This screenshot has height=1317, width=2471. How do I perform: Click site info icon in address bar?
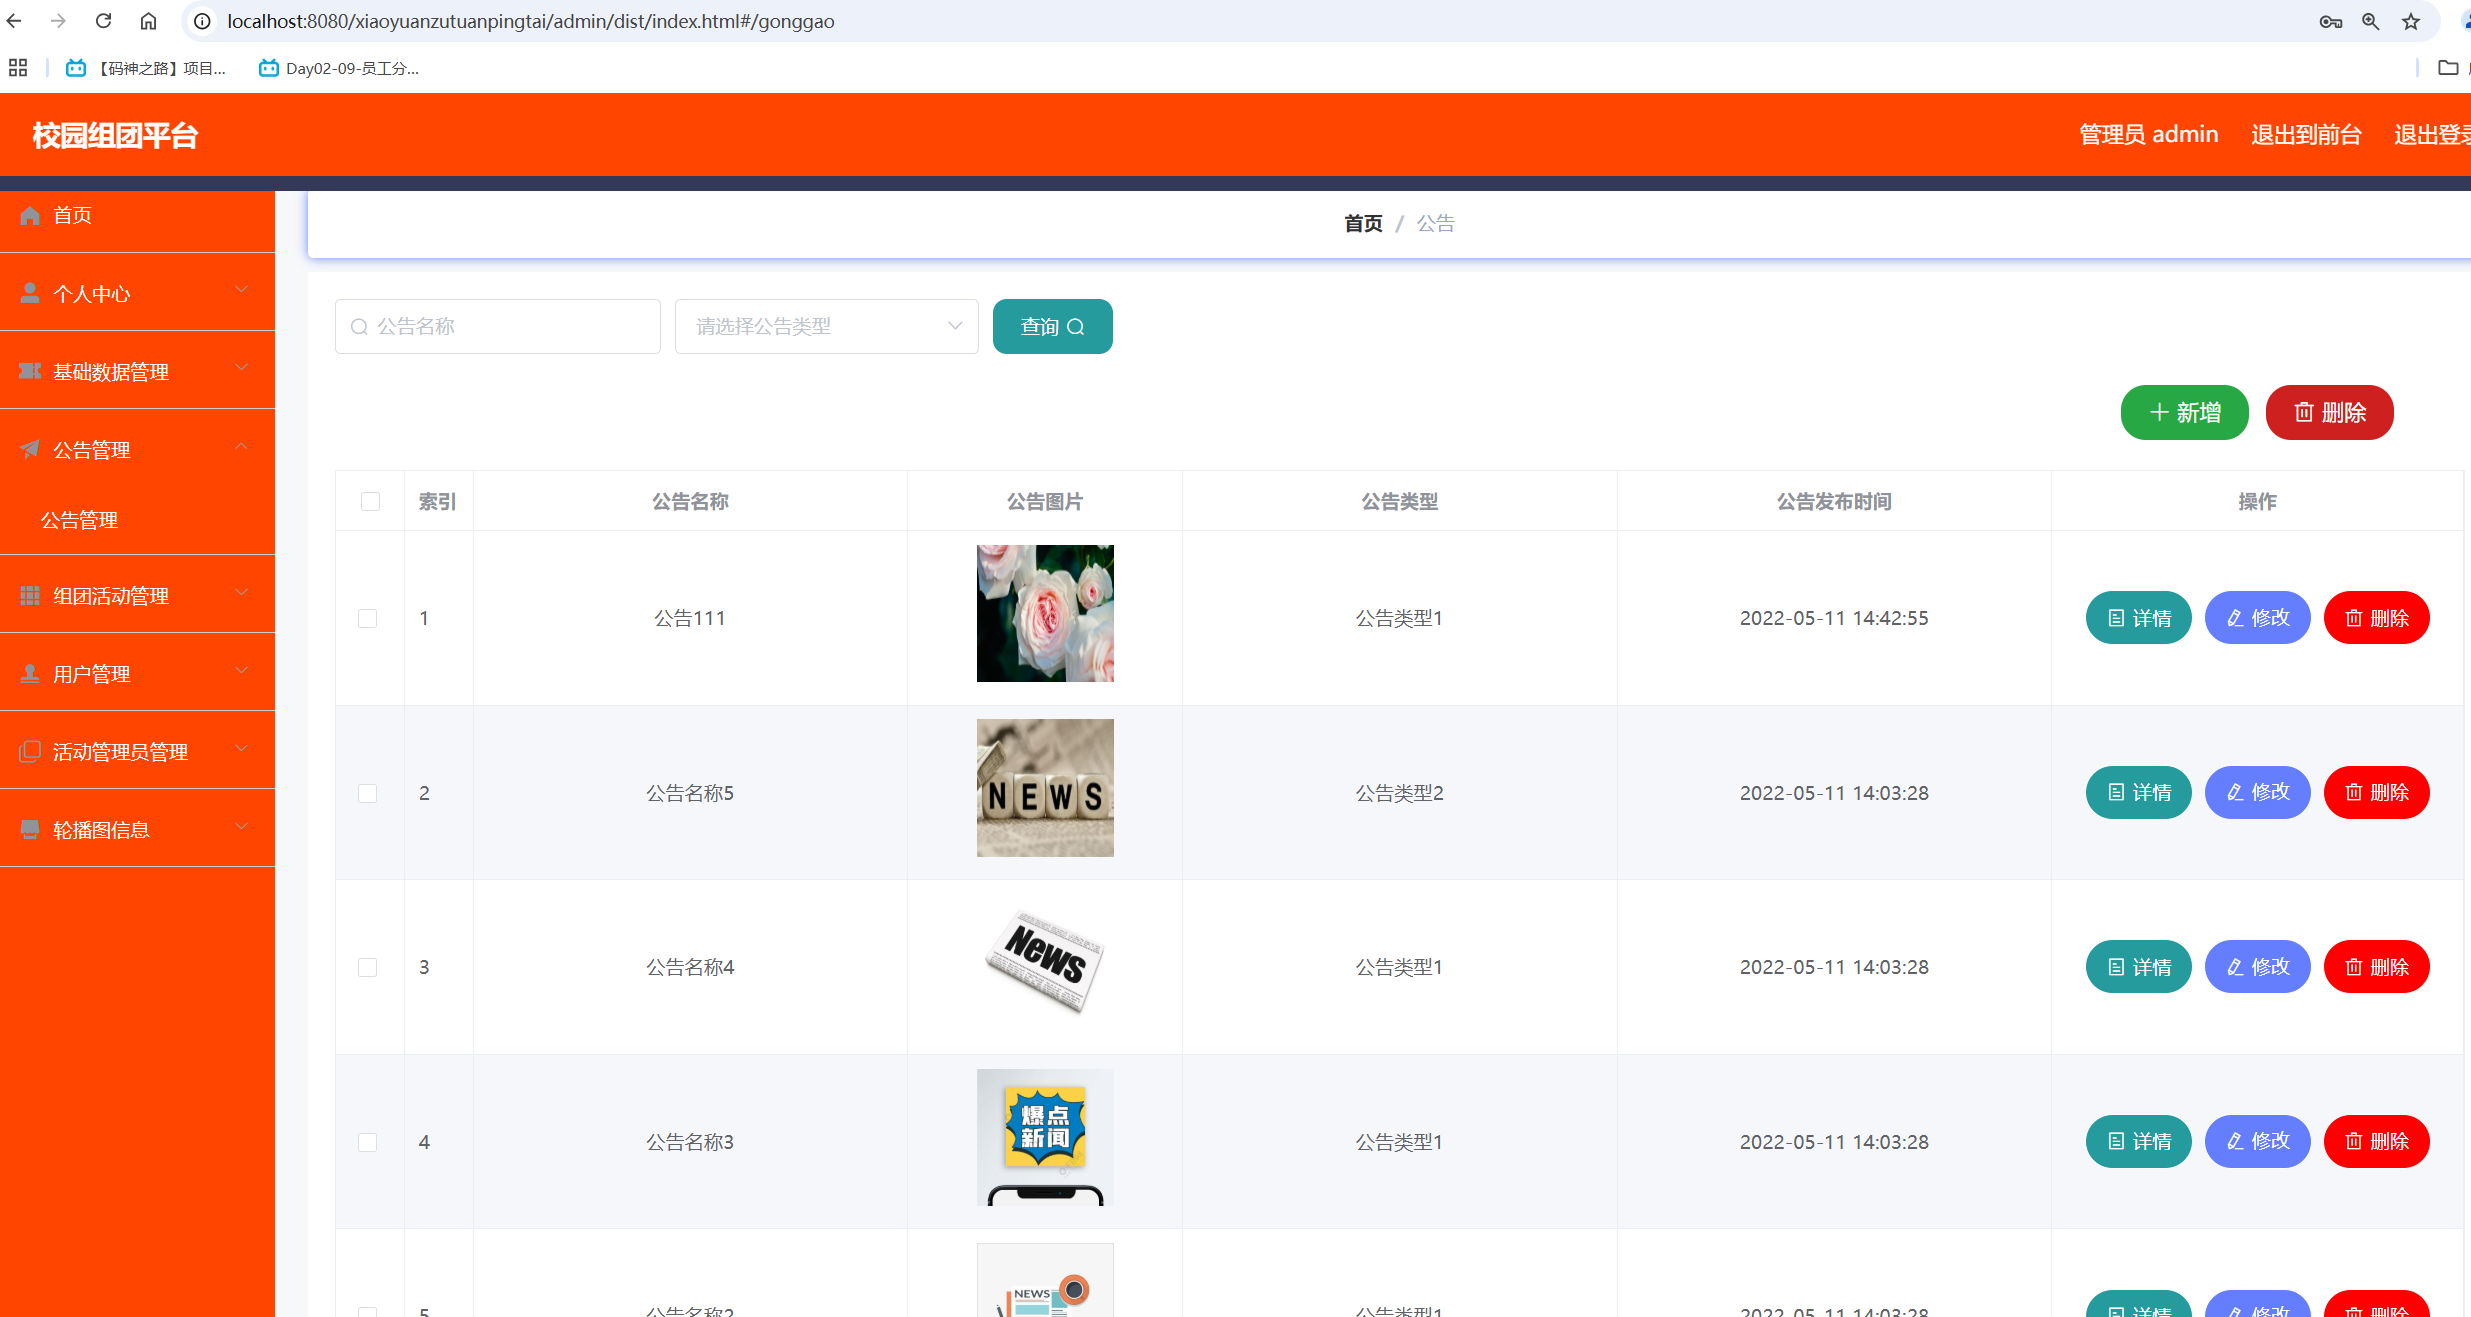coord(202,21)
